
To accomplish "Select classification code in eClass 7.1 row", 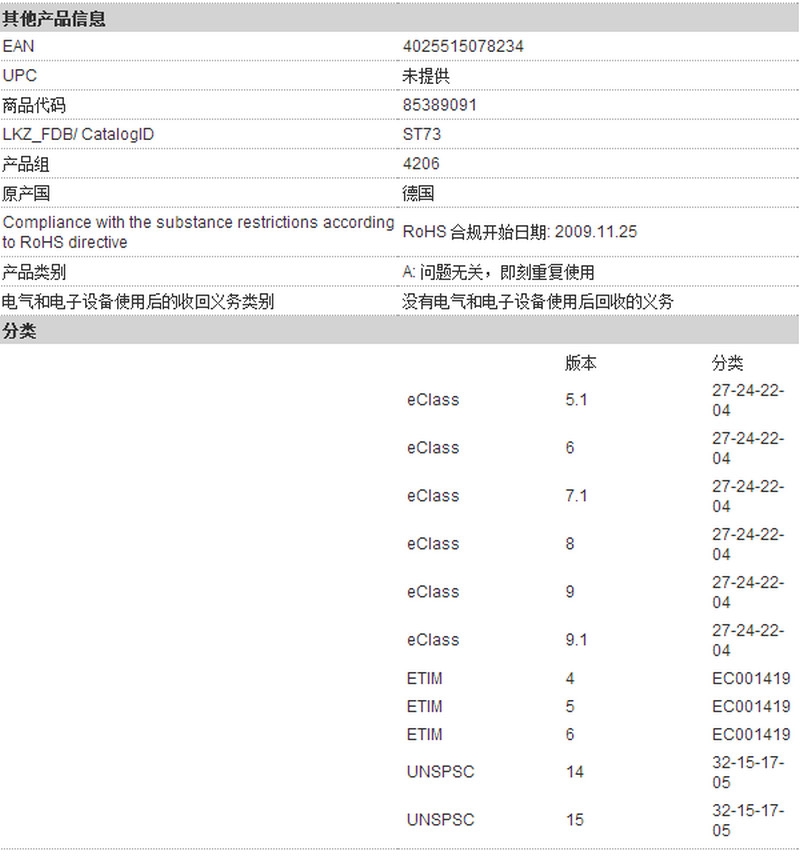I will [748, 496].
